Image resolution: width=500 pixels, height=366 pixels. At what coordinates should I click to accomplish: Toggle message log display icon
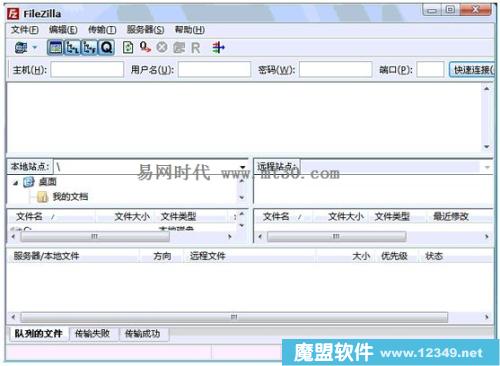55,48
